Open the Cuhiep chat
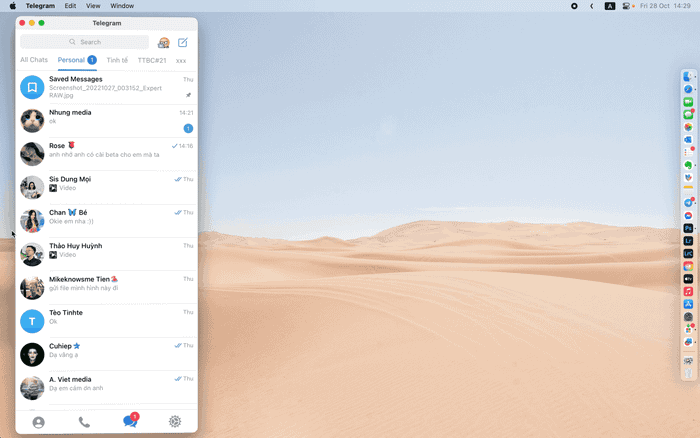The height and width of the screenshot is (438, 700). [x=107, y=354]
